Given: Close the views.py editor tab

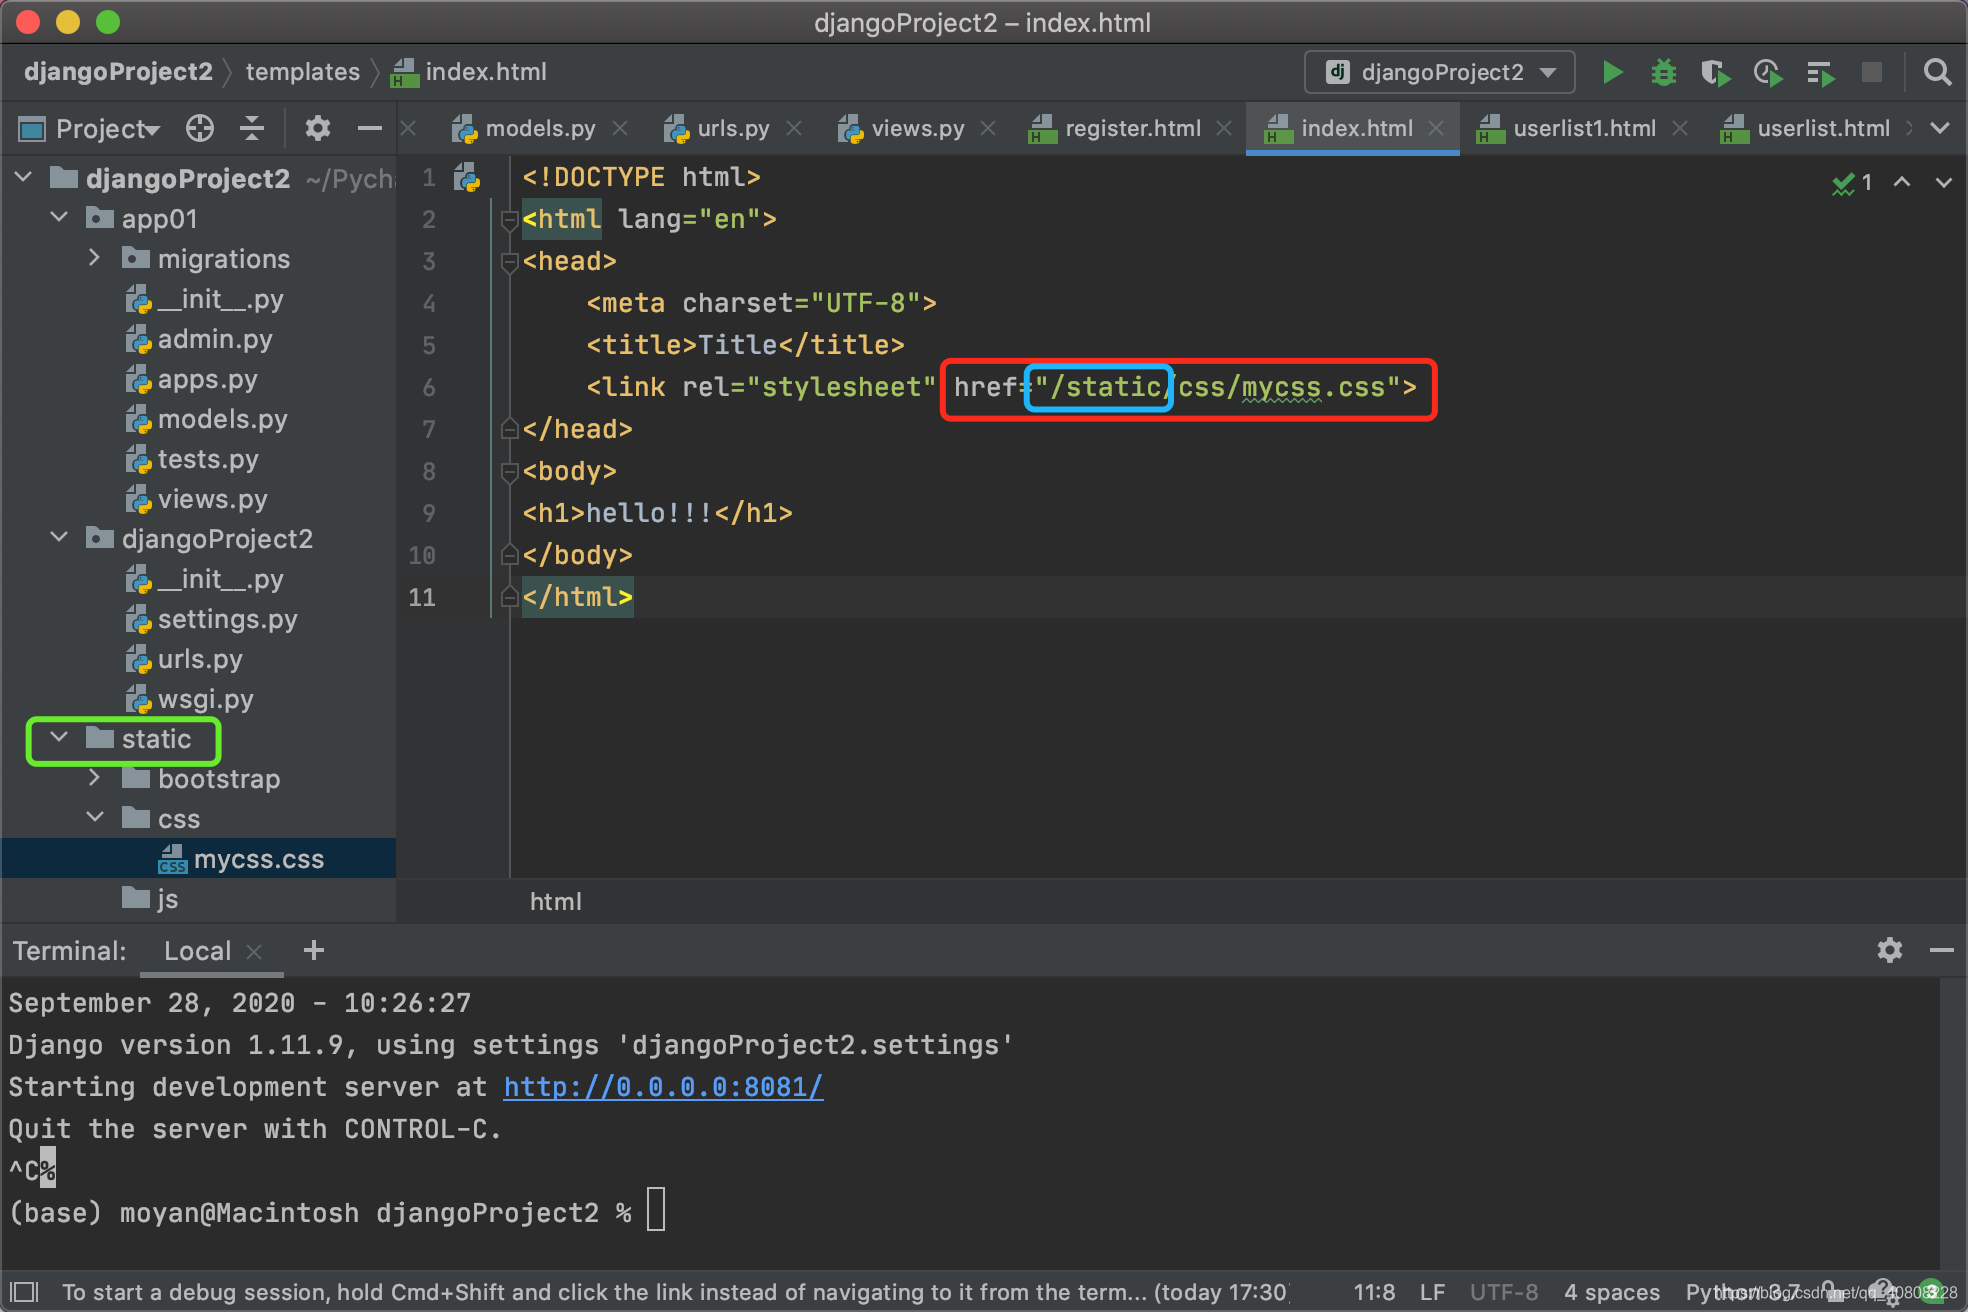Looking at the screenshot, I should pyautogui.click(x=988, y=128).
